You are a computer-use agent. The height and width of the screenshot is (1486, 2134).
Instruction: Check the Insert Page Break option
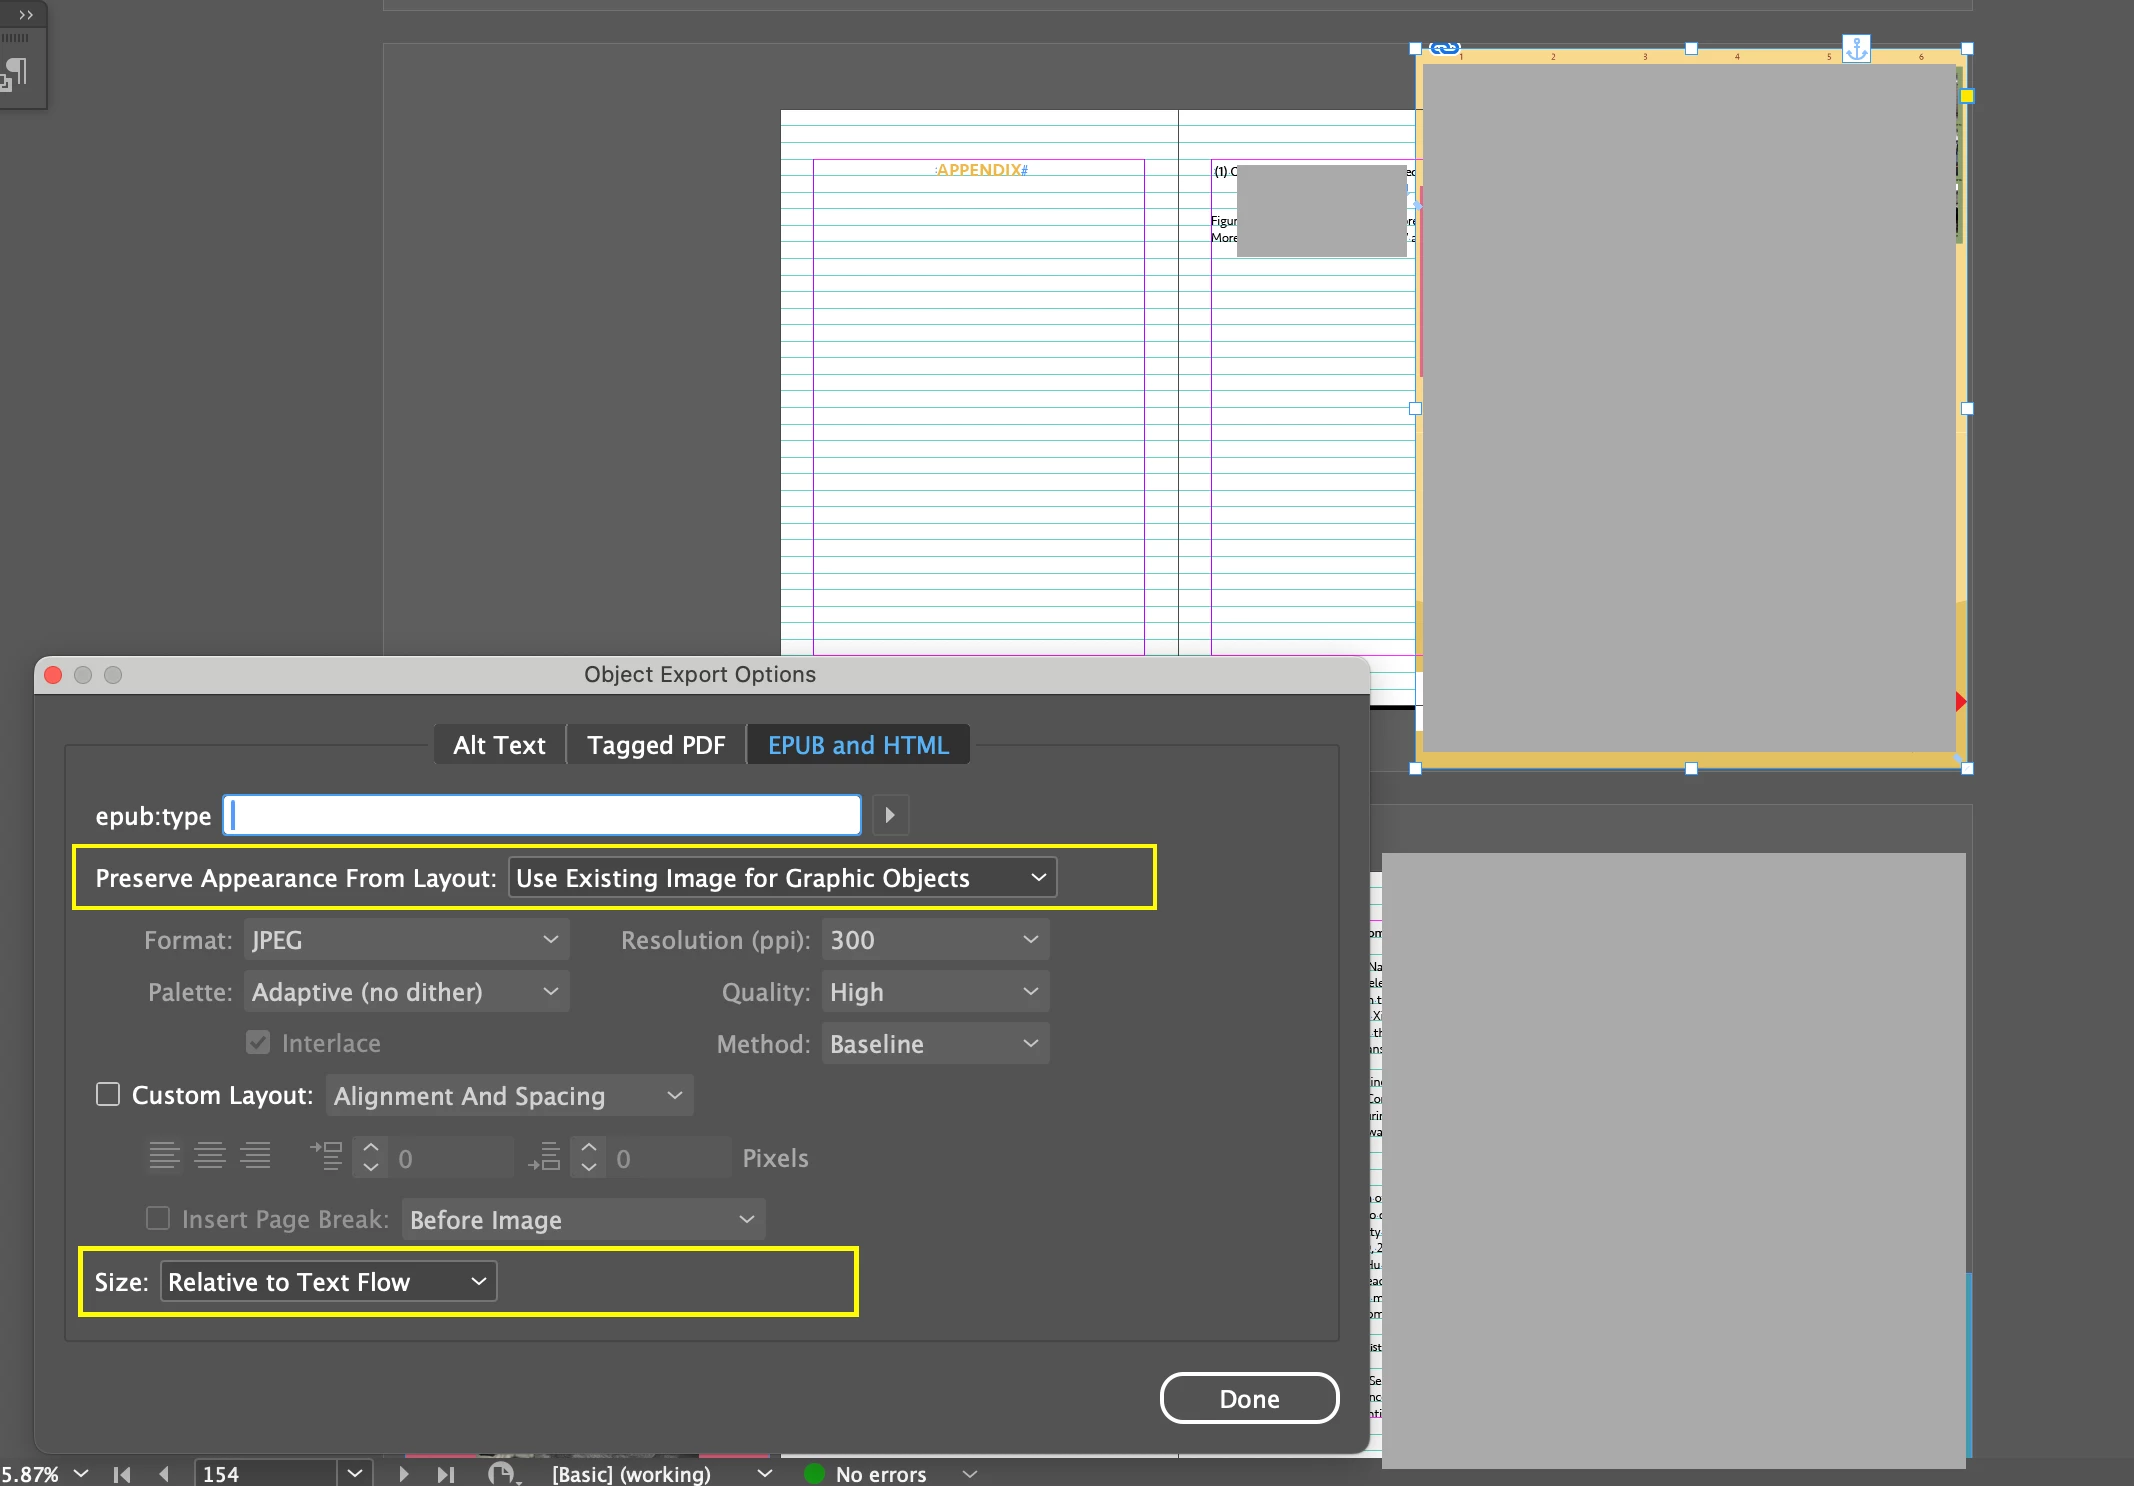tap(158, 1218)
